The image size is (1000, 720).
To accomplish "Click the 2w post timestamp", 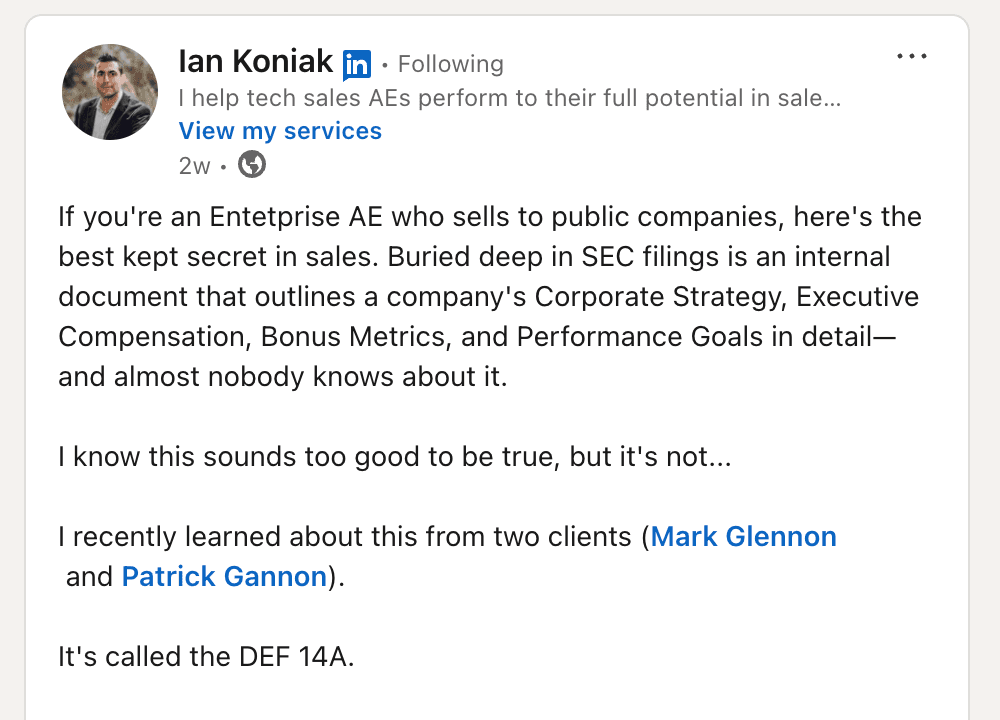I will pos(194,166).
